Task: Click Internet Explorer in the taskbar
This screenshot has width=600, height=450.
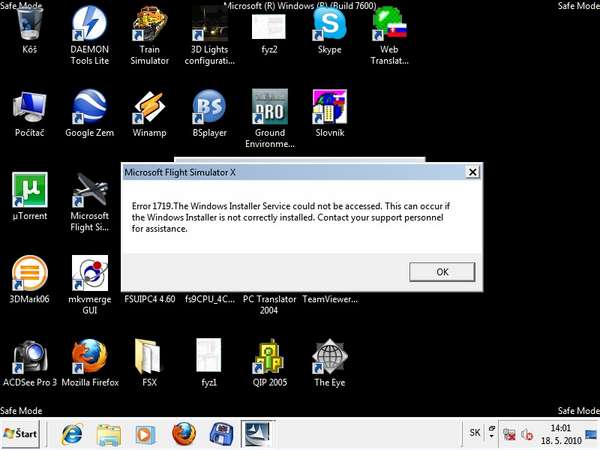Action: [x=72, y=434]
